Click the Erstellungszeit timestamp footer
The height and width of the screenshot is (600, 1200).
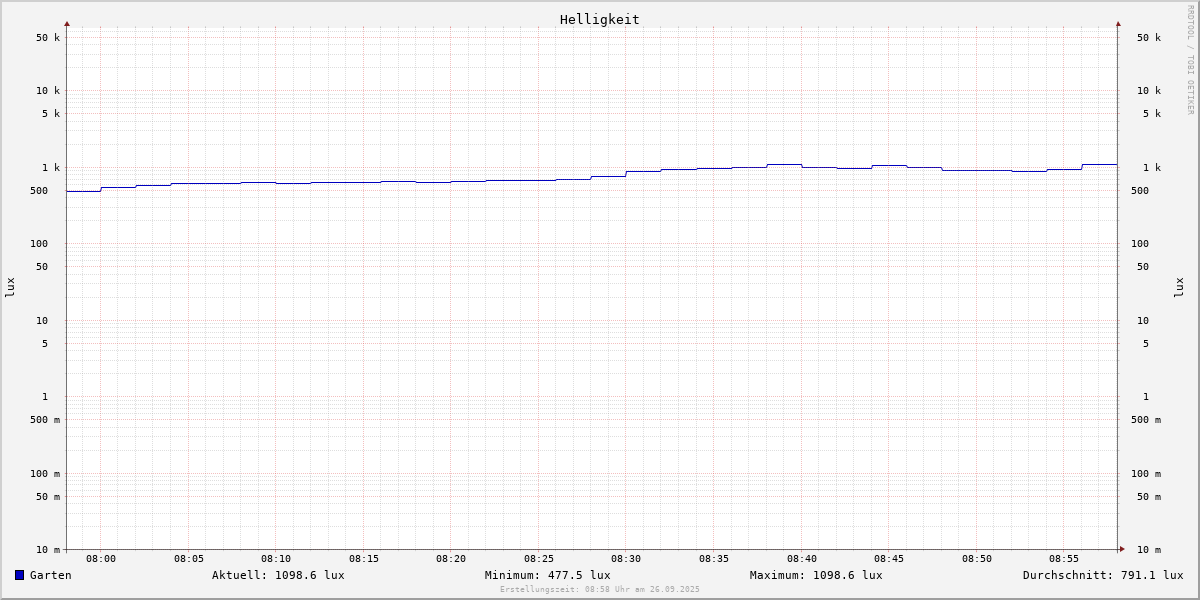coord(600,590)
